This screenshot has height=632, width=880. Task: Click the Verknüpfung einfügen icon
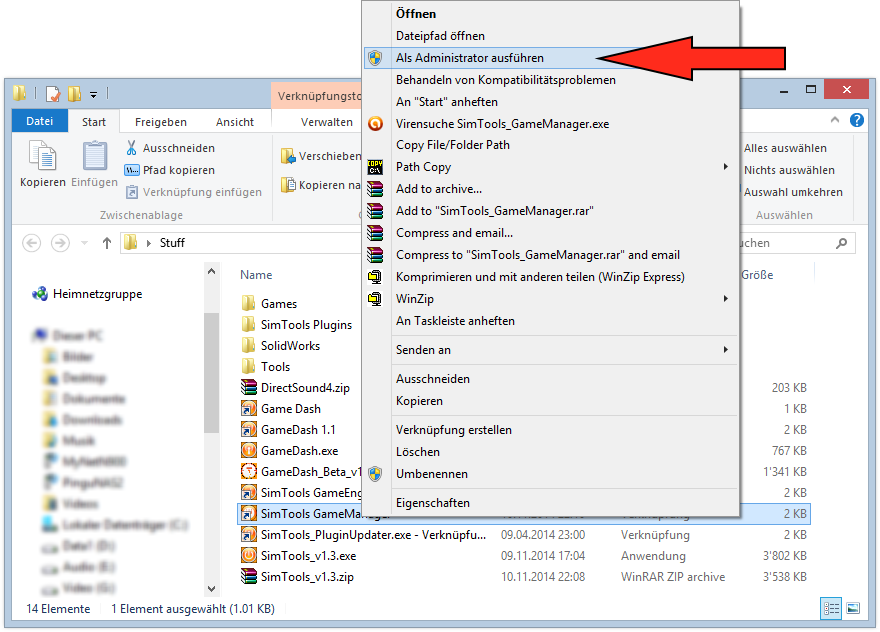[x=131, y=192]
